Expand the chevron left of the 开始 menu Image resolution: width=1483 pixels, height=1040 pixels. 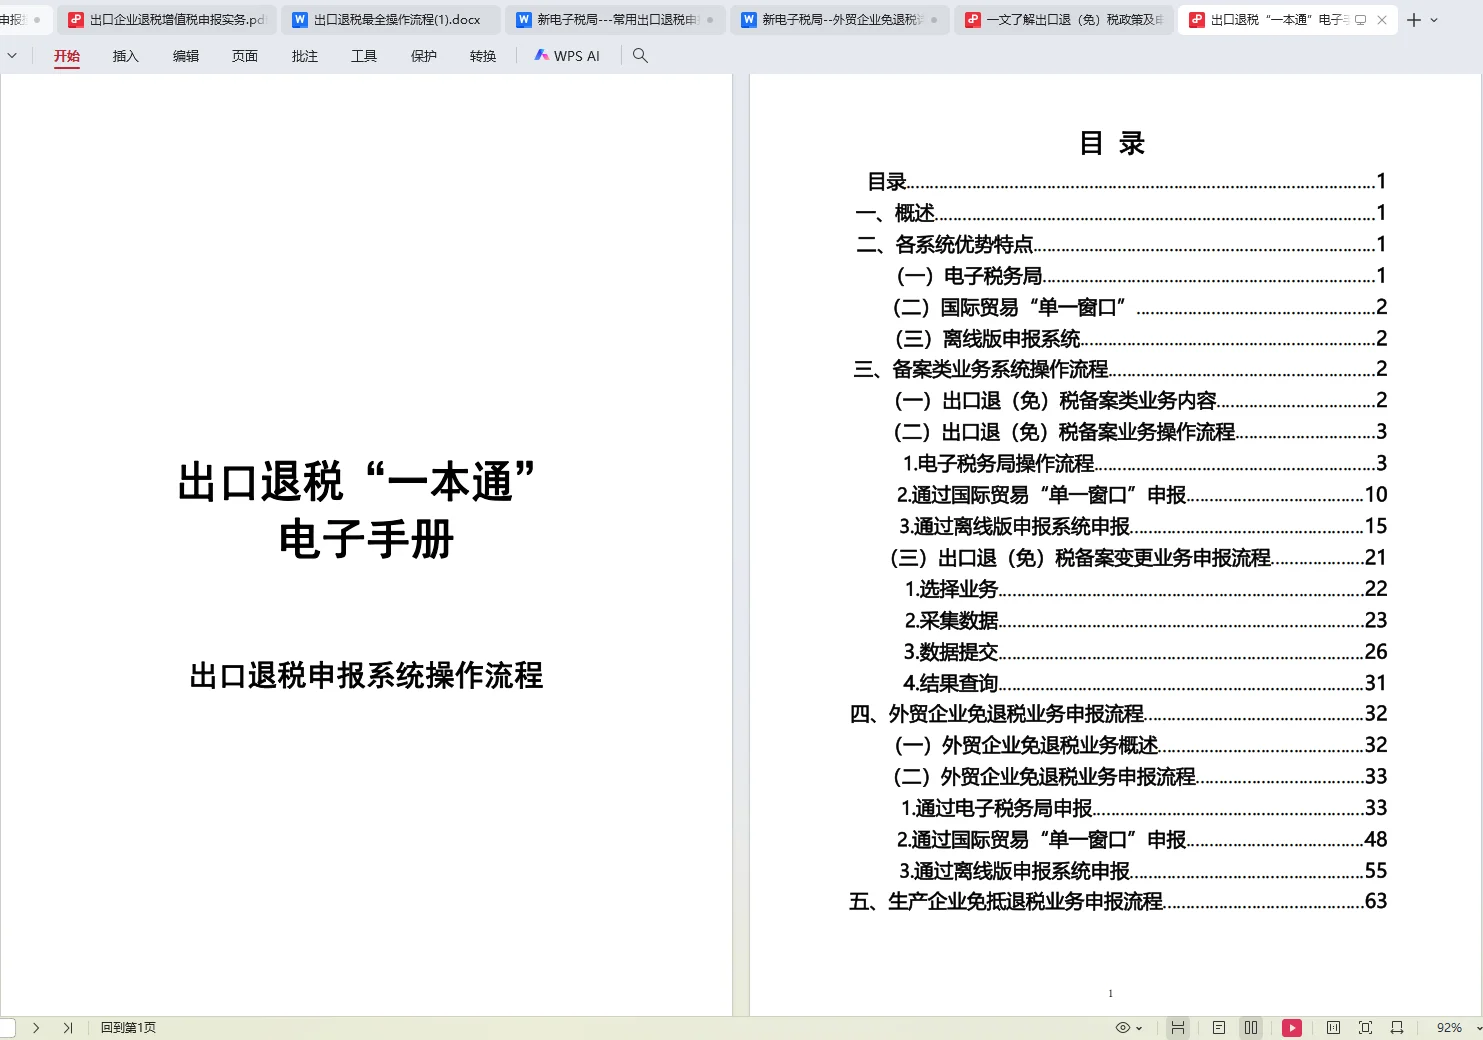(x=12, y=55)
